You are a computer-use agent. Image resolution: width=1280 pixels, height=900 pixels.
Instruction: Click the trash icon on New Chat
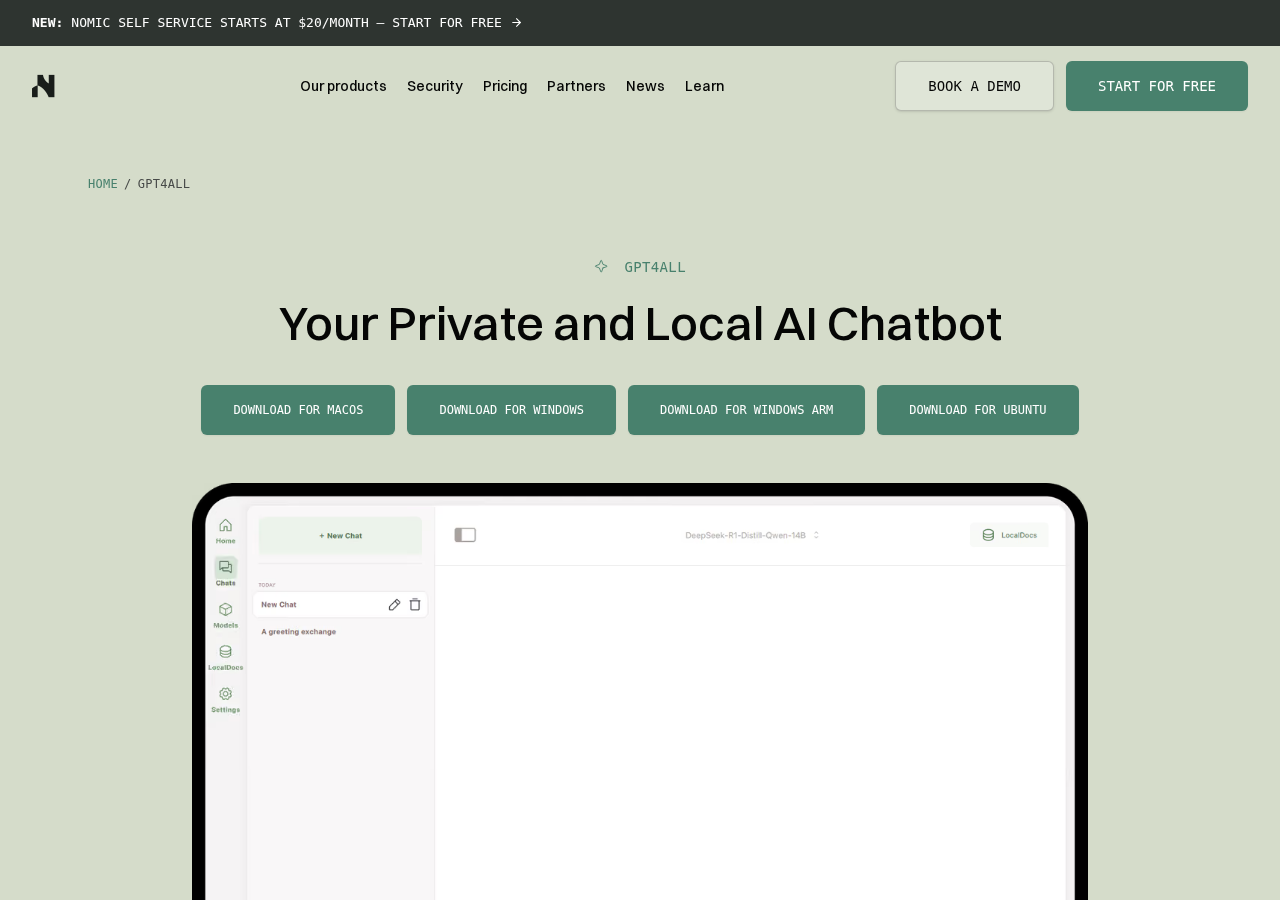pos(415,604)
